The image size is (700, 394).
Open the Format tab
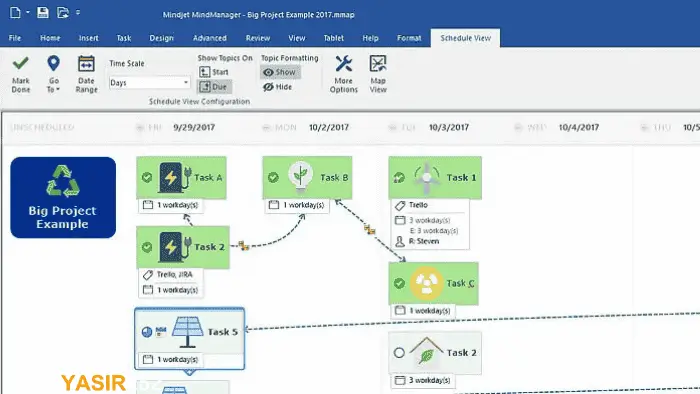pos(409,38)
